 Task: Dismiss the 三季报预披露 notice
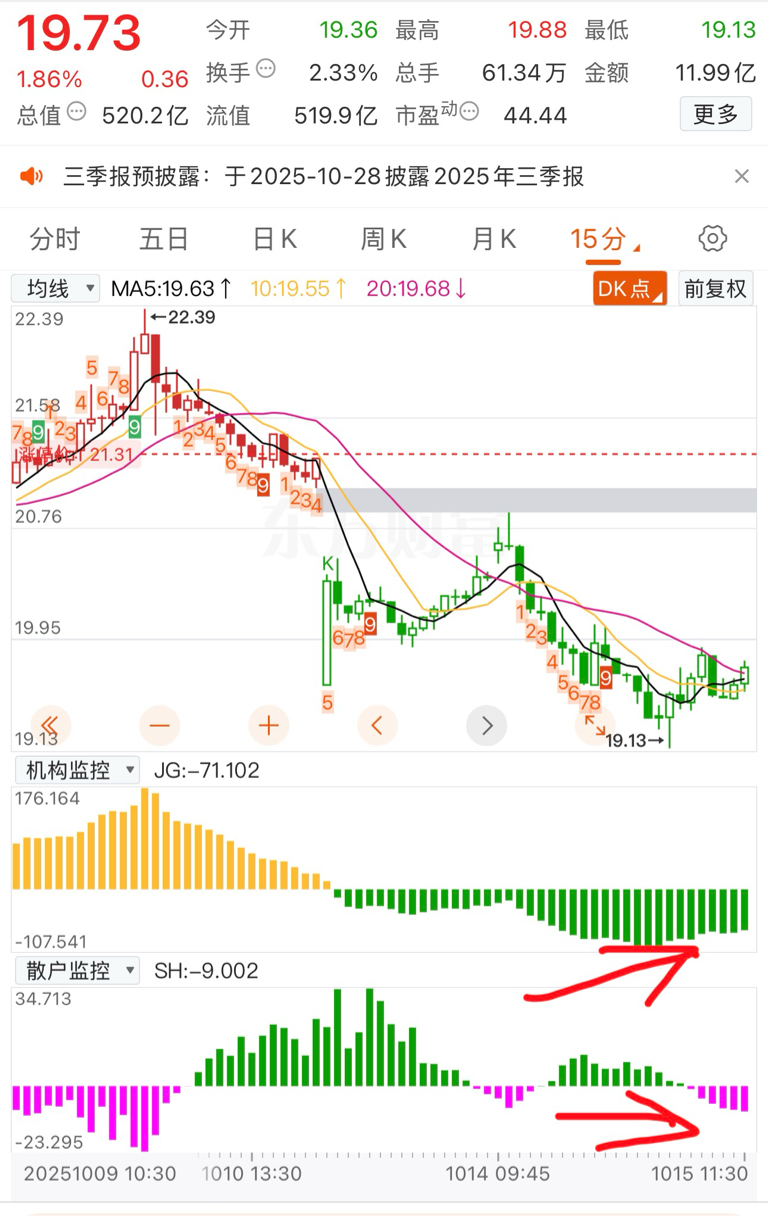[x=741, y=177]
